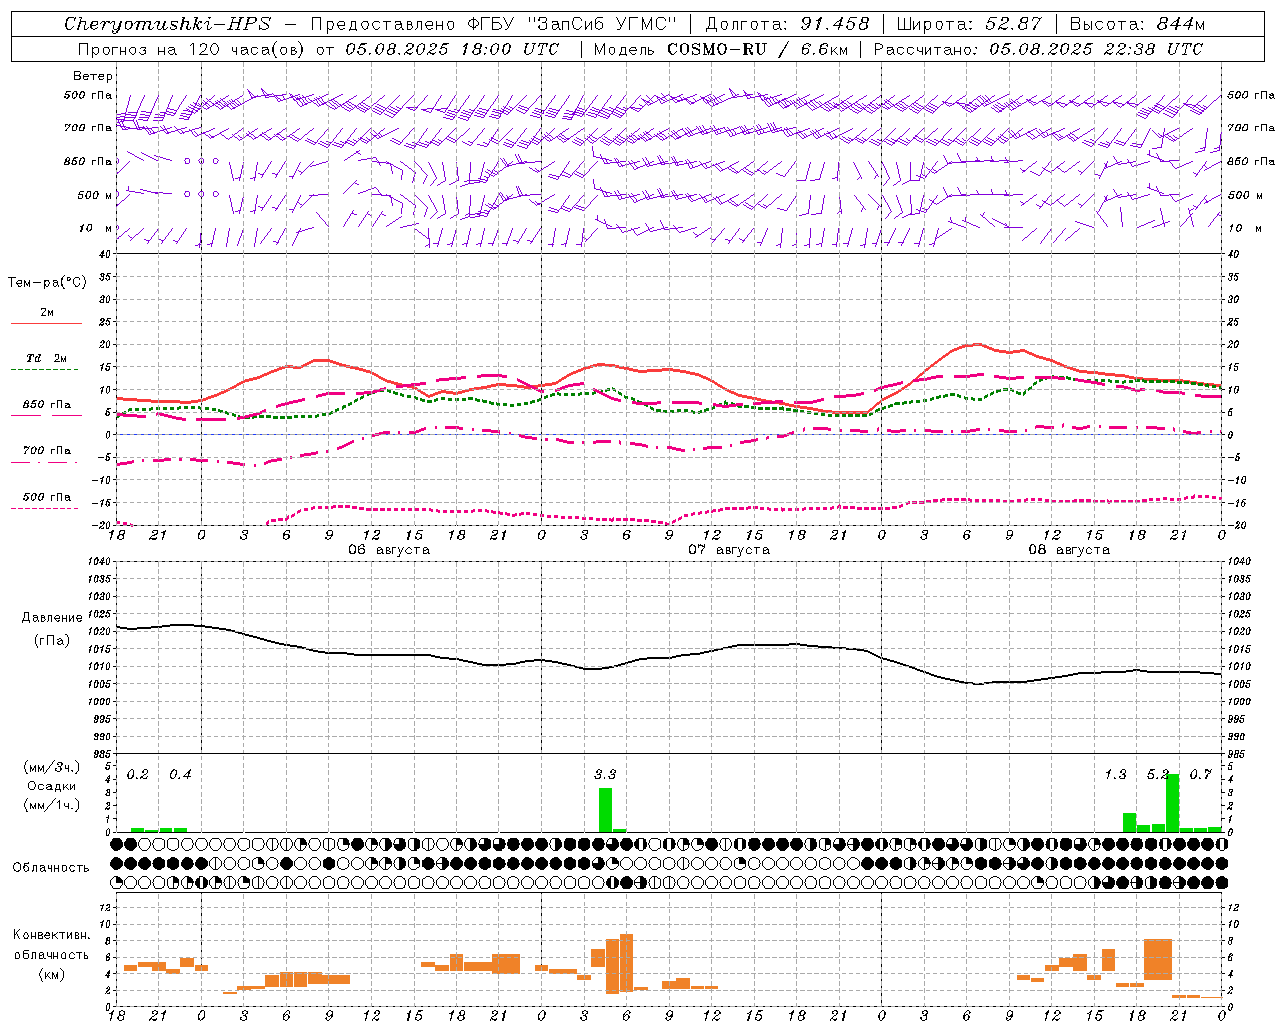Click the 'Осадки' precipitation label
Screen dimensions: 1280x1024
[52, 786]
